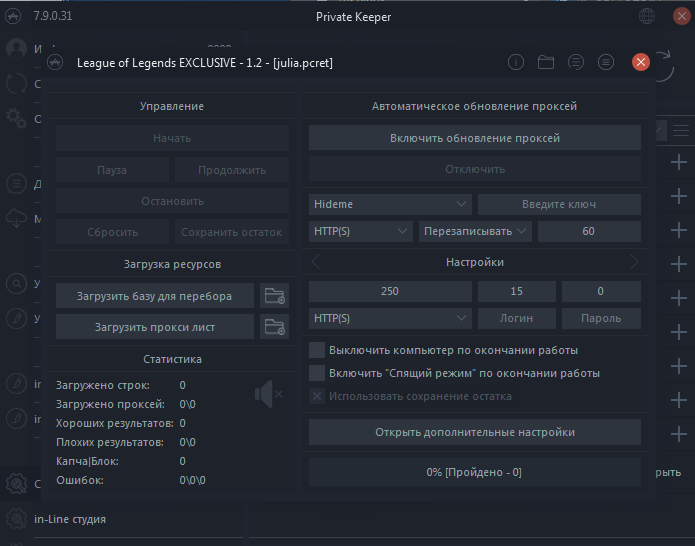Click folder icon beside Загрузить базу для перебора
695x546 pixels.
coord(274,296)
